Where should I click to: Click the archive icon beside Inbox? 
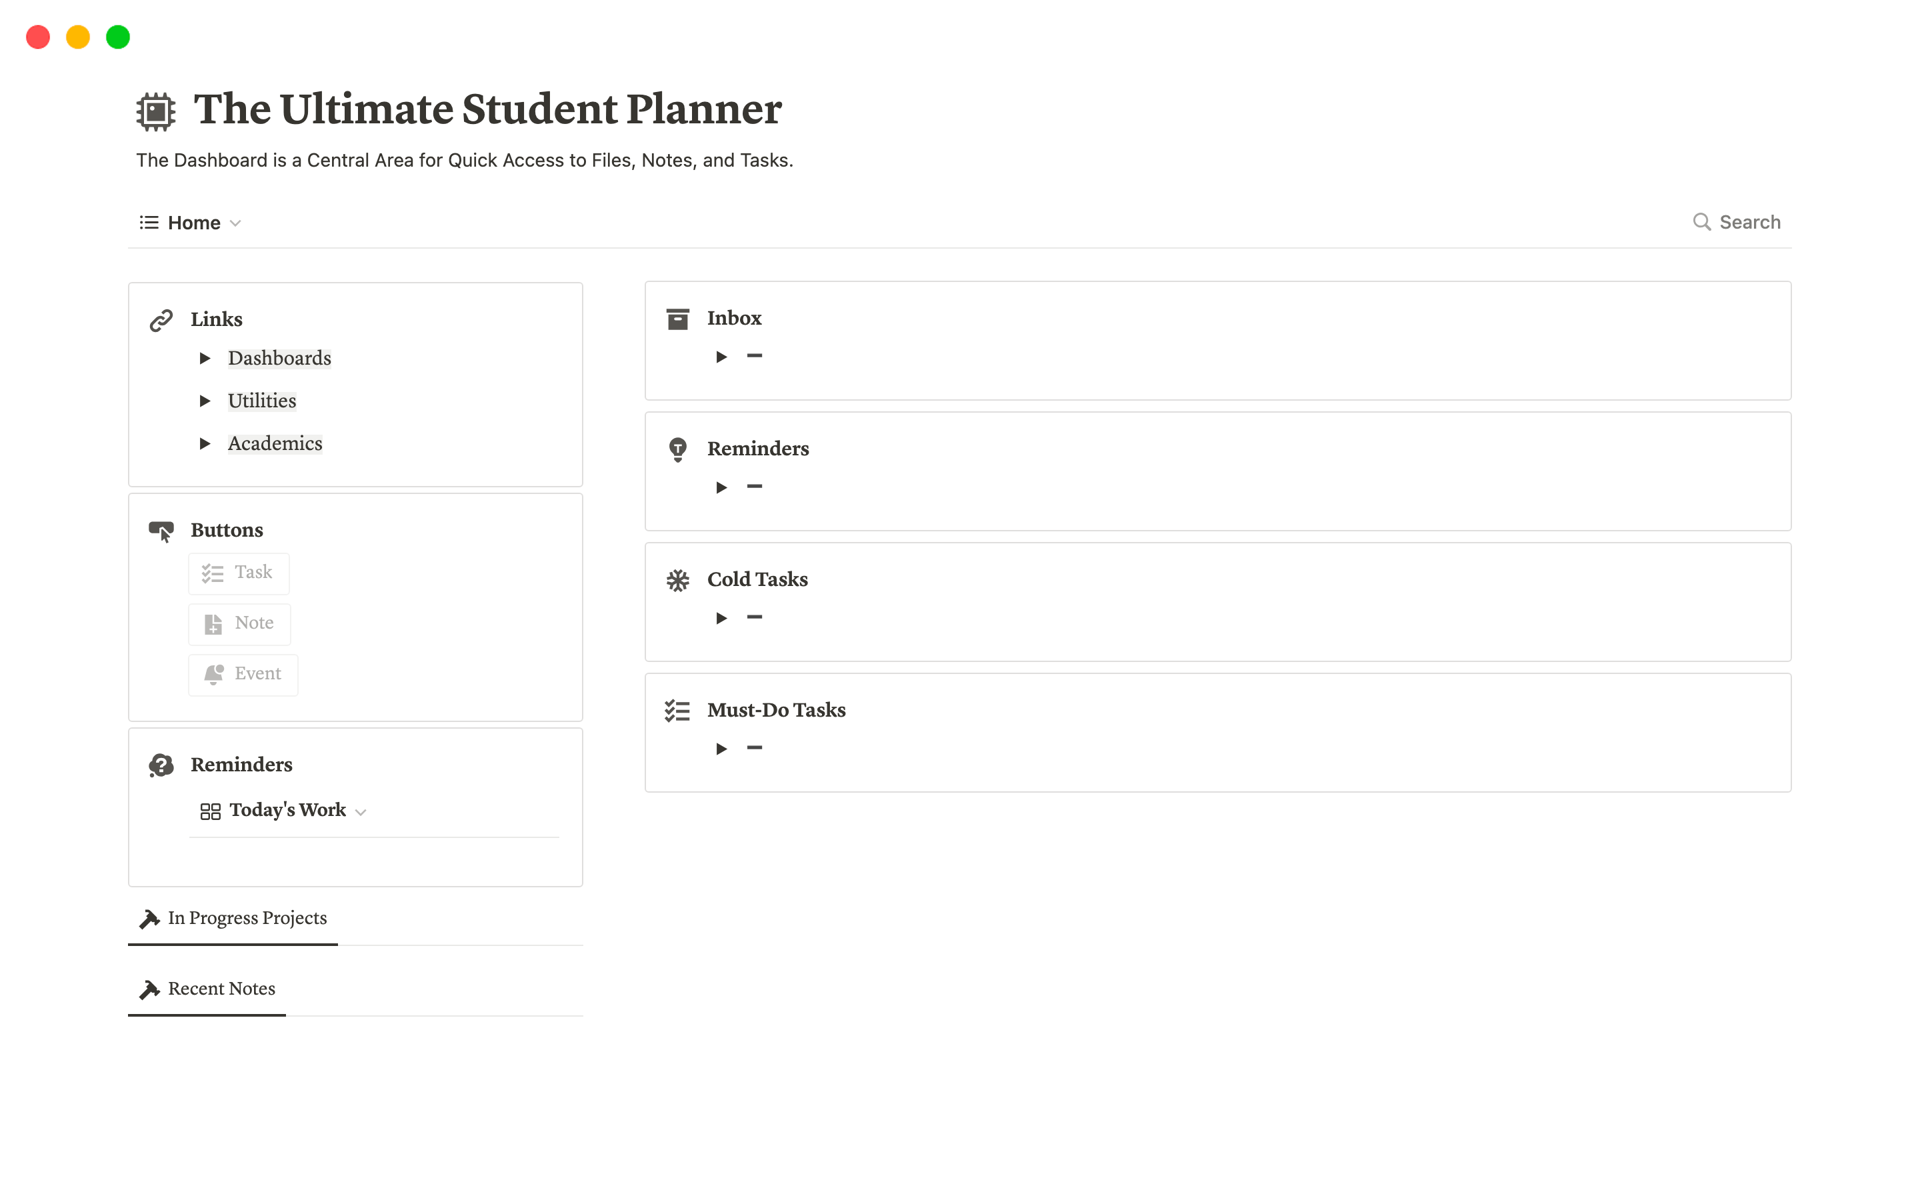[x=677, y=318]
